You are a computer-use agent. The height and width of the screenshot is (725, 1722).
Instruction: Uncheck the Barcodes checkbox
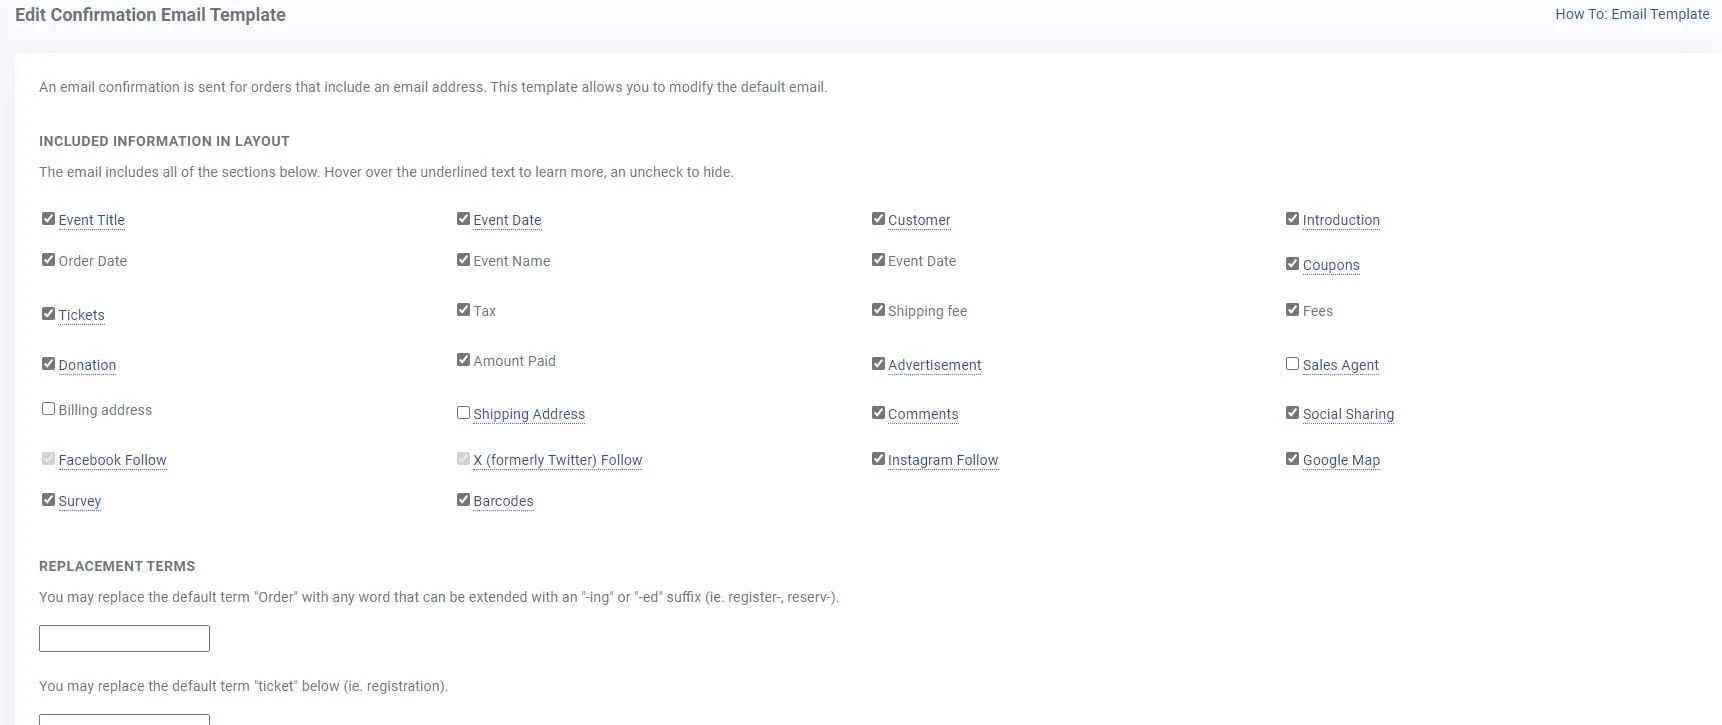pyautogui.click(x=463, y=500)
